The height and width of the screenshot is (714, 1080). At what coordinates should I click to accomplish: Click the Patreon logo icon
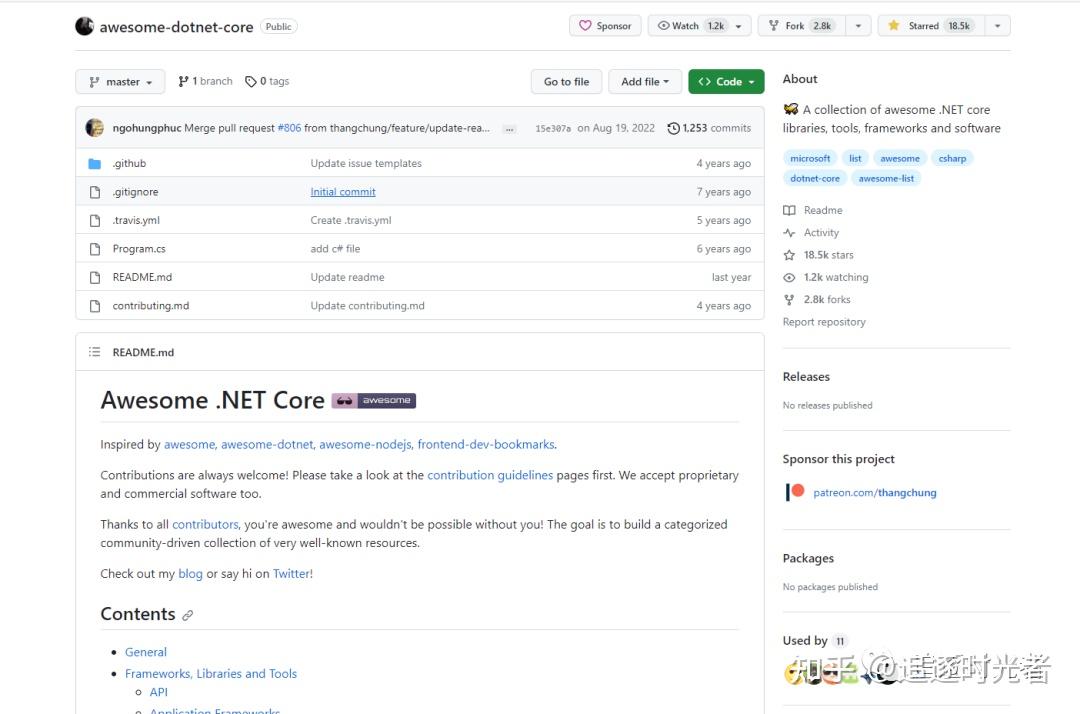pyautogui.click(x=796, y=492)
